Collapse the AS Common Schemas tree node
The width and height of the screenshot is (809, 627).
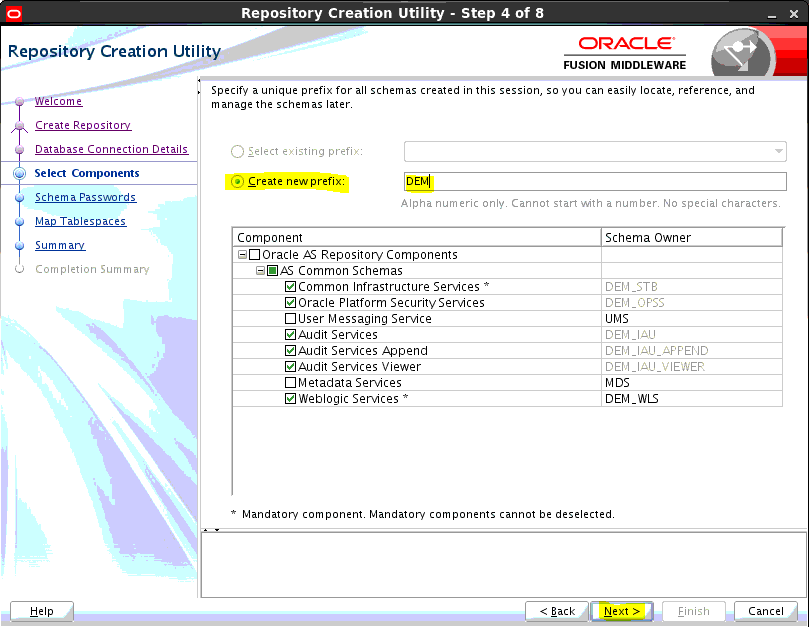click(x=261, y=270)
